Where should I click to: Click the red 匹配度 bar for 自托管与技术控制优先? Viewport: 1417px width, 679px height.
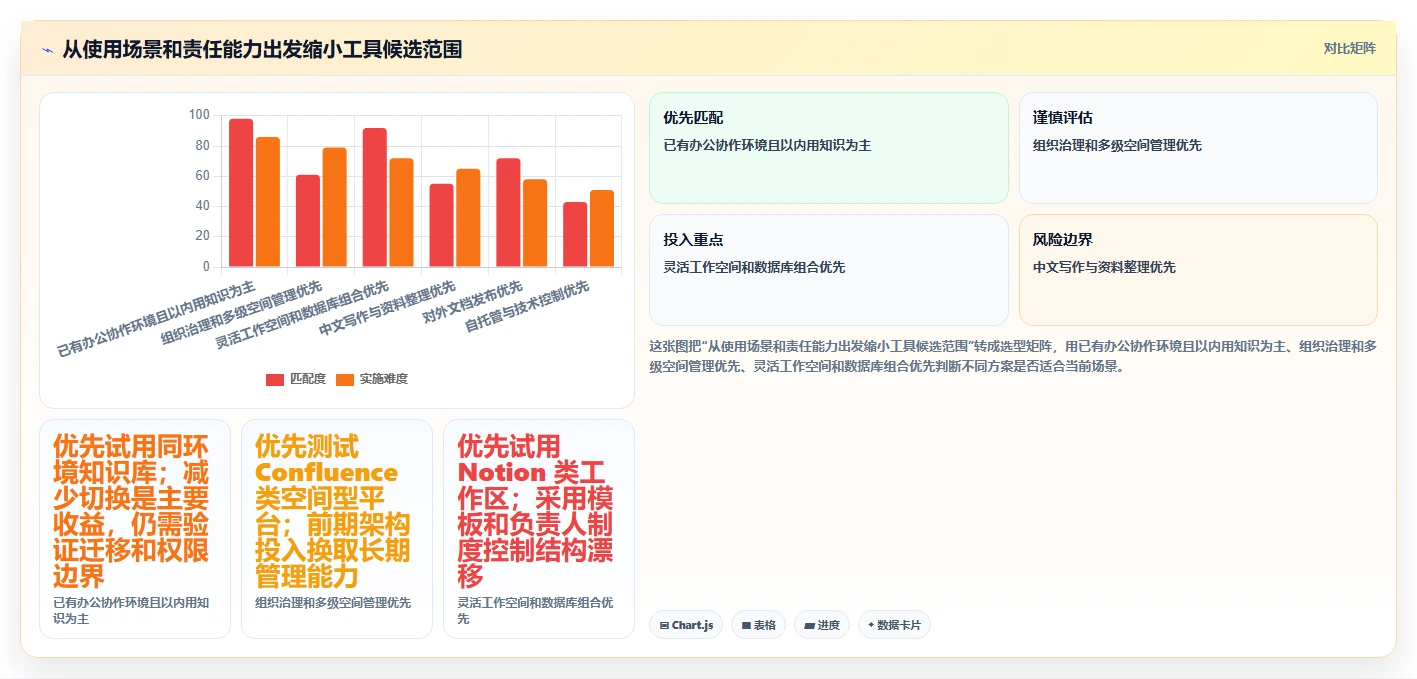click(x=575, y=235)
